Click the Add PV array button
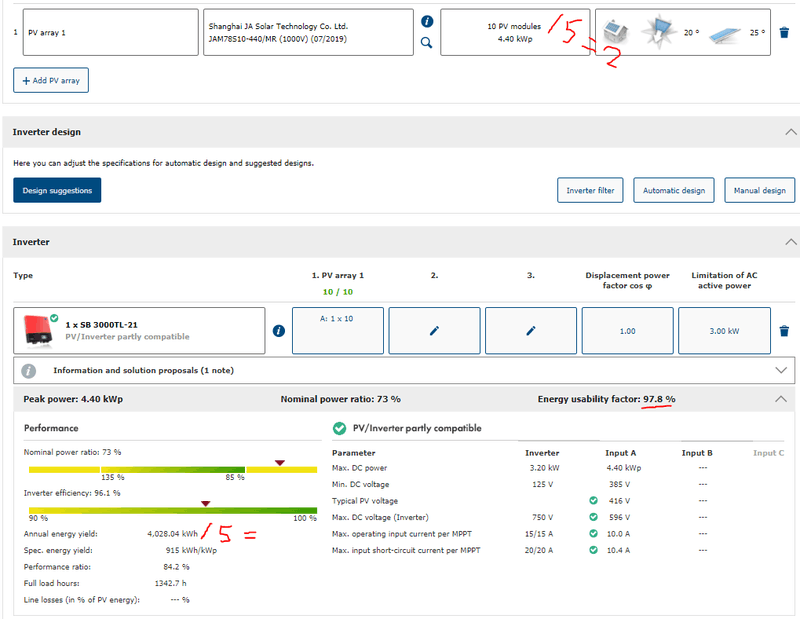The height and width of the screenshot is (619, 800). (51, 80)
